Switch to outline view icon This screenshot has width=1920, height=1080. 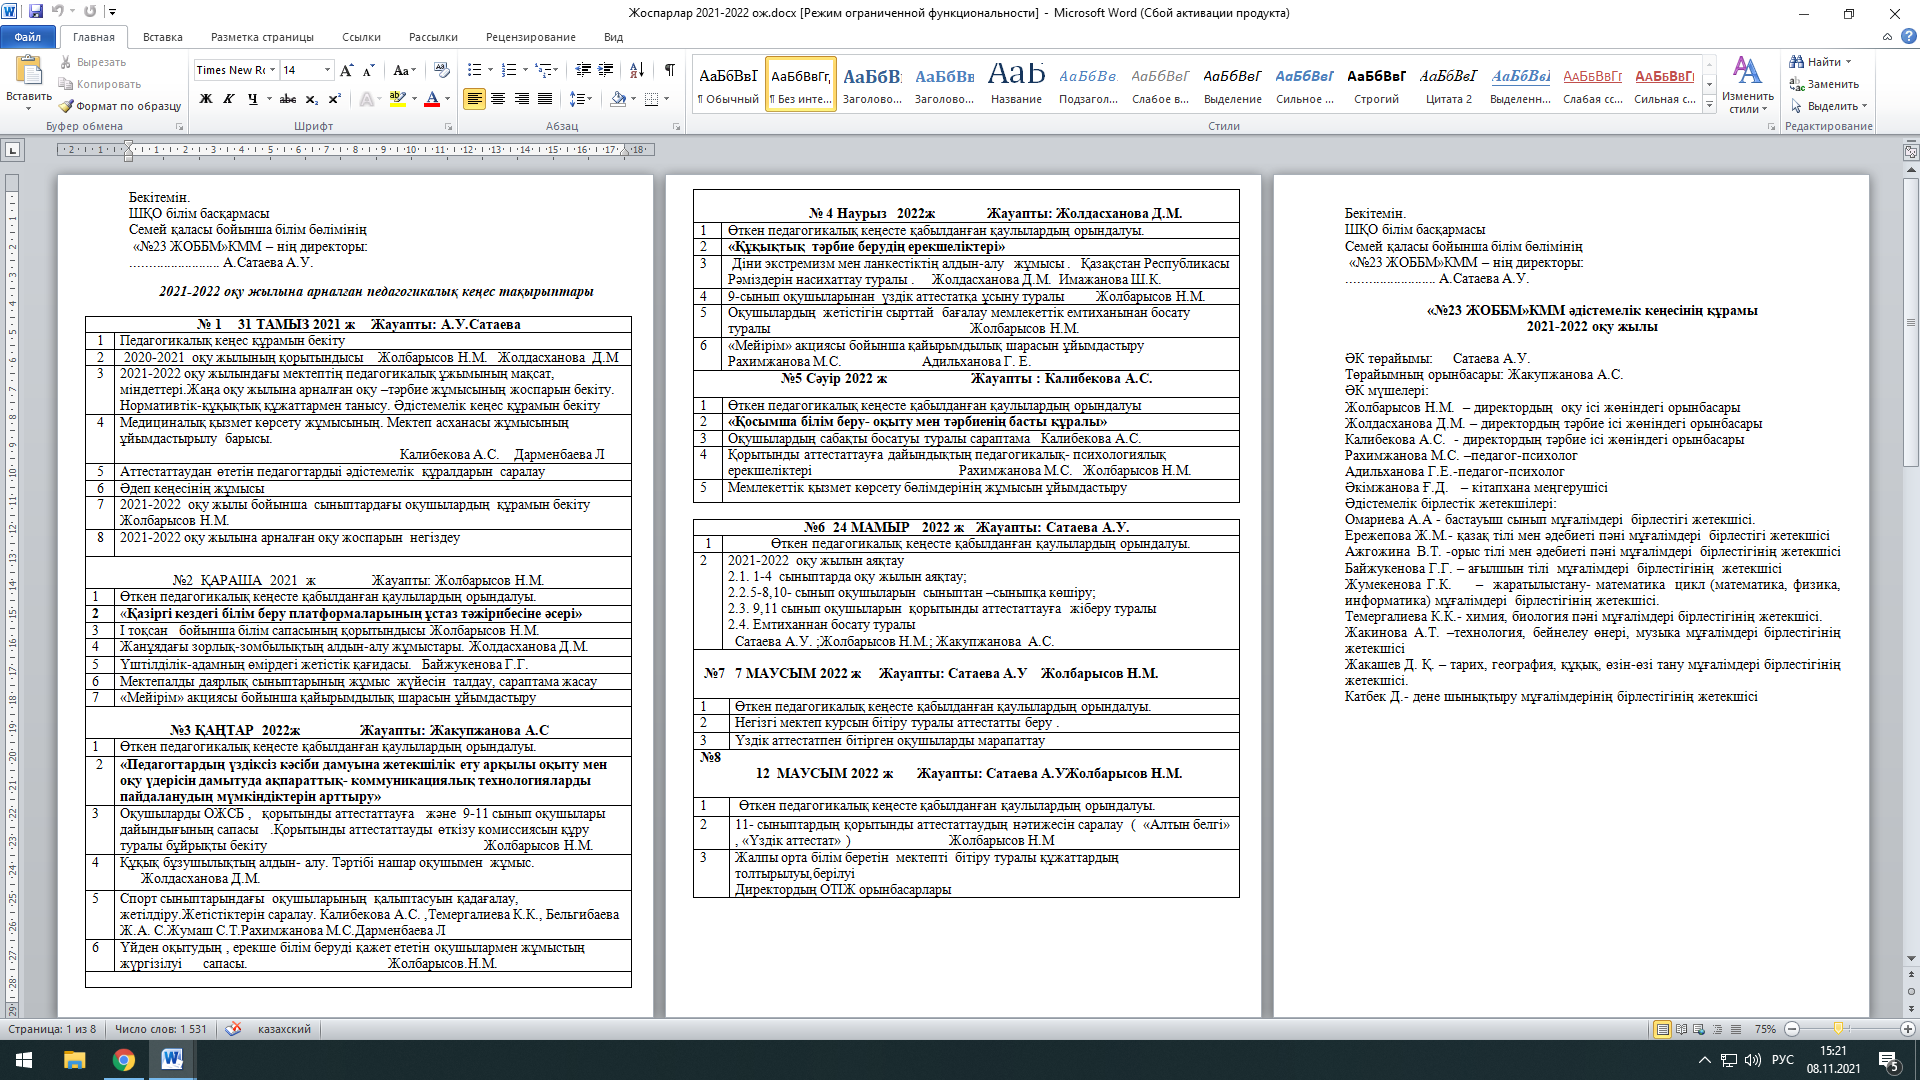tap(1718, 1029)
